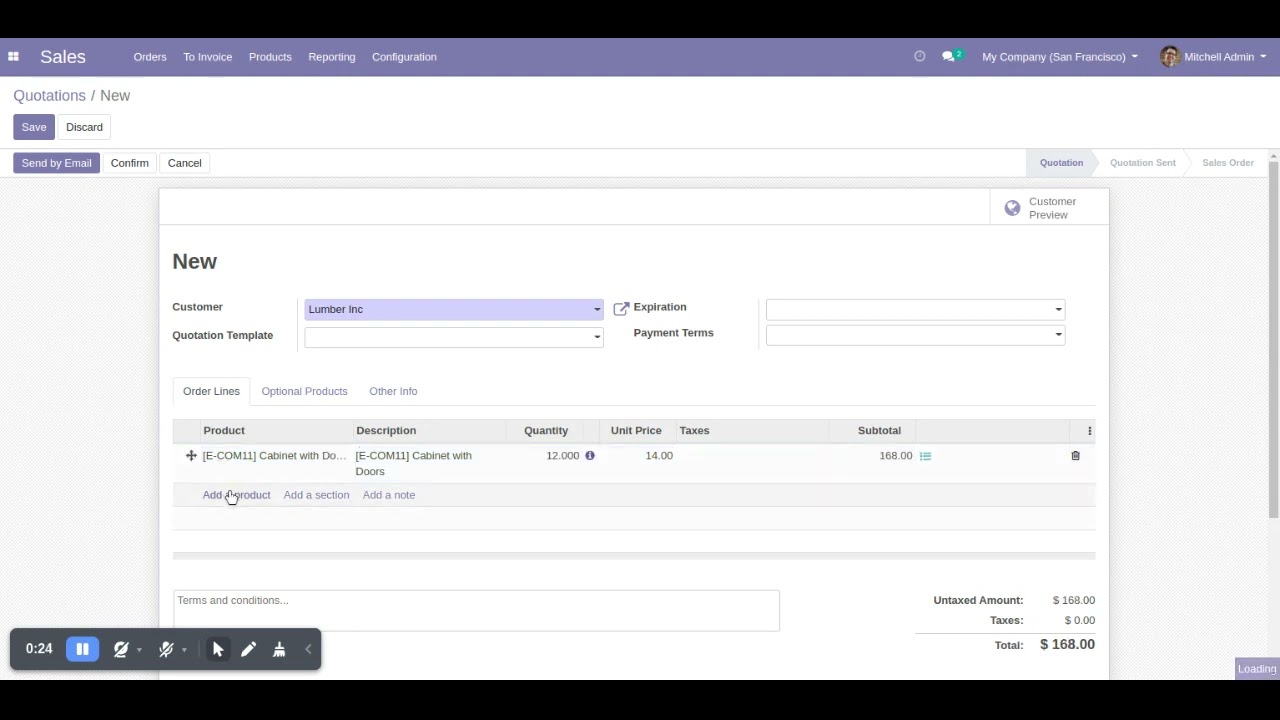Open Lumber Inc customer external link

[621, 309]
